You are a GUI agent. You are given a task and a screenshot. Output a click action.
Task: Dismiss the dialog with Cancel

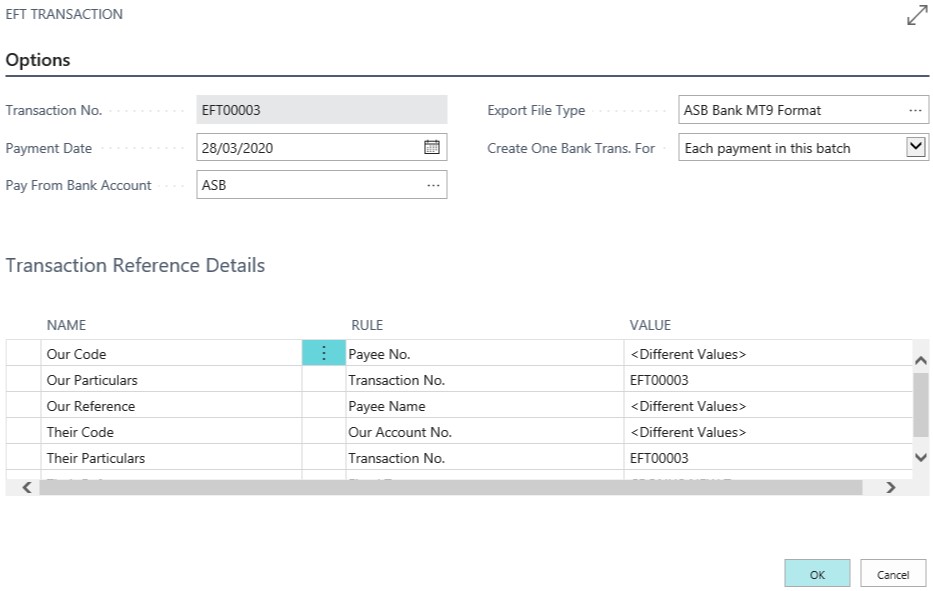click(x=891, y=573)
